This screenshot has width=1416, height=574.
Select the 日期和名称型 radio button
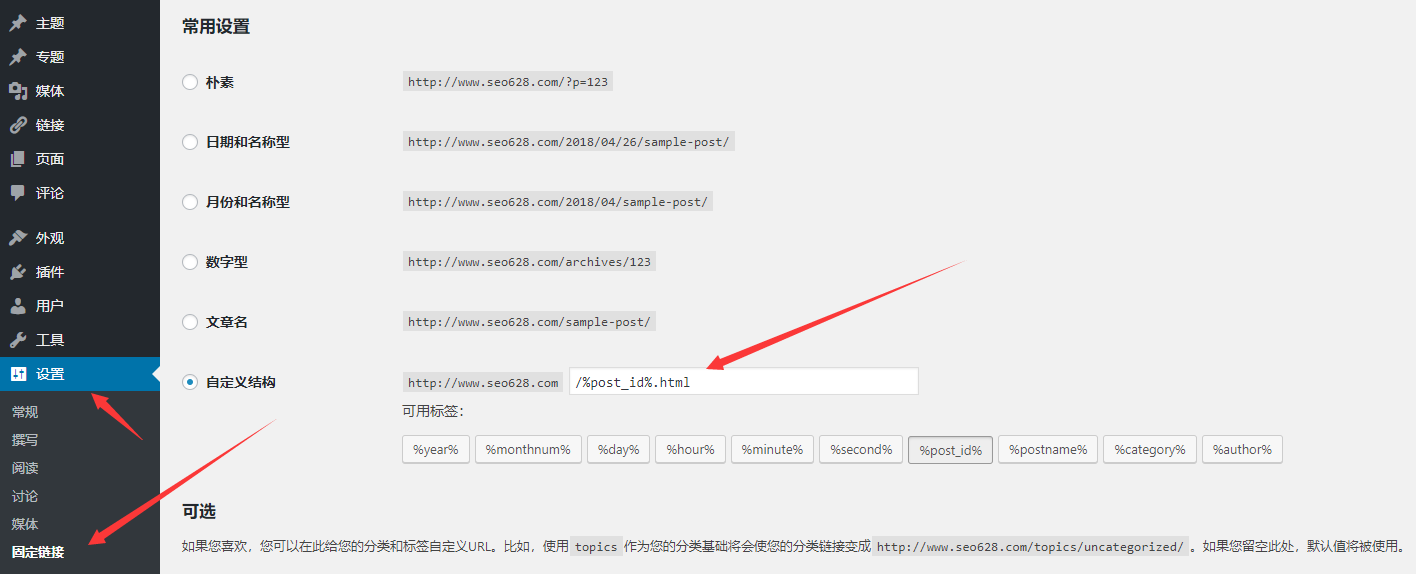[190, 142]
